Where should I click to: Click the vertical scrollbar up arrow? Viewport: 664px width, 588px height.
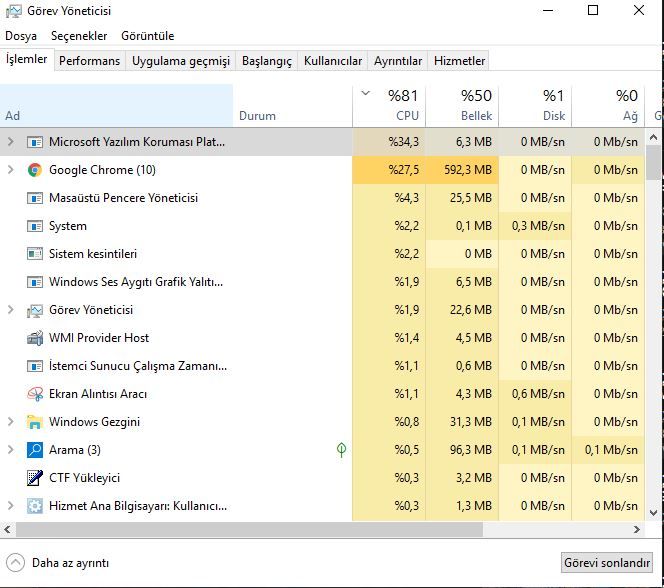click(x=653, y=137)
